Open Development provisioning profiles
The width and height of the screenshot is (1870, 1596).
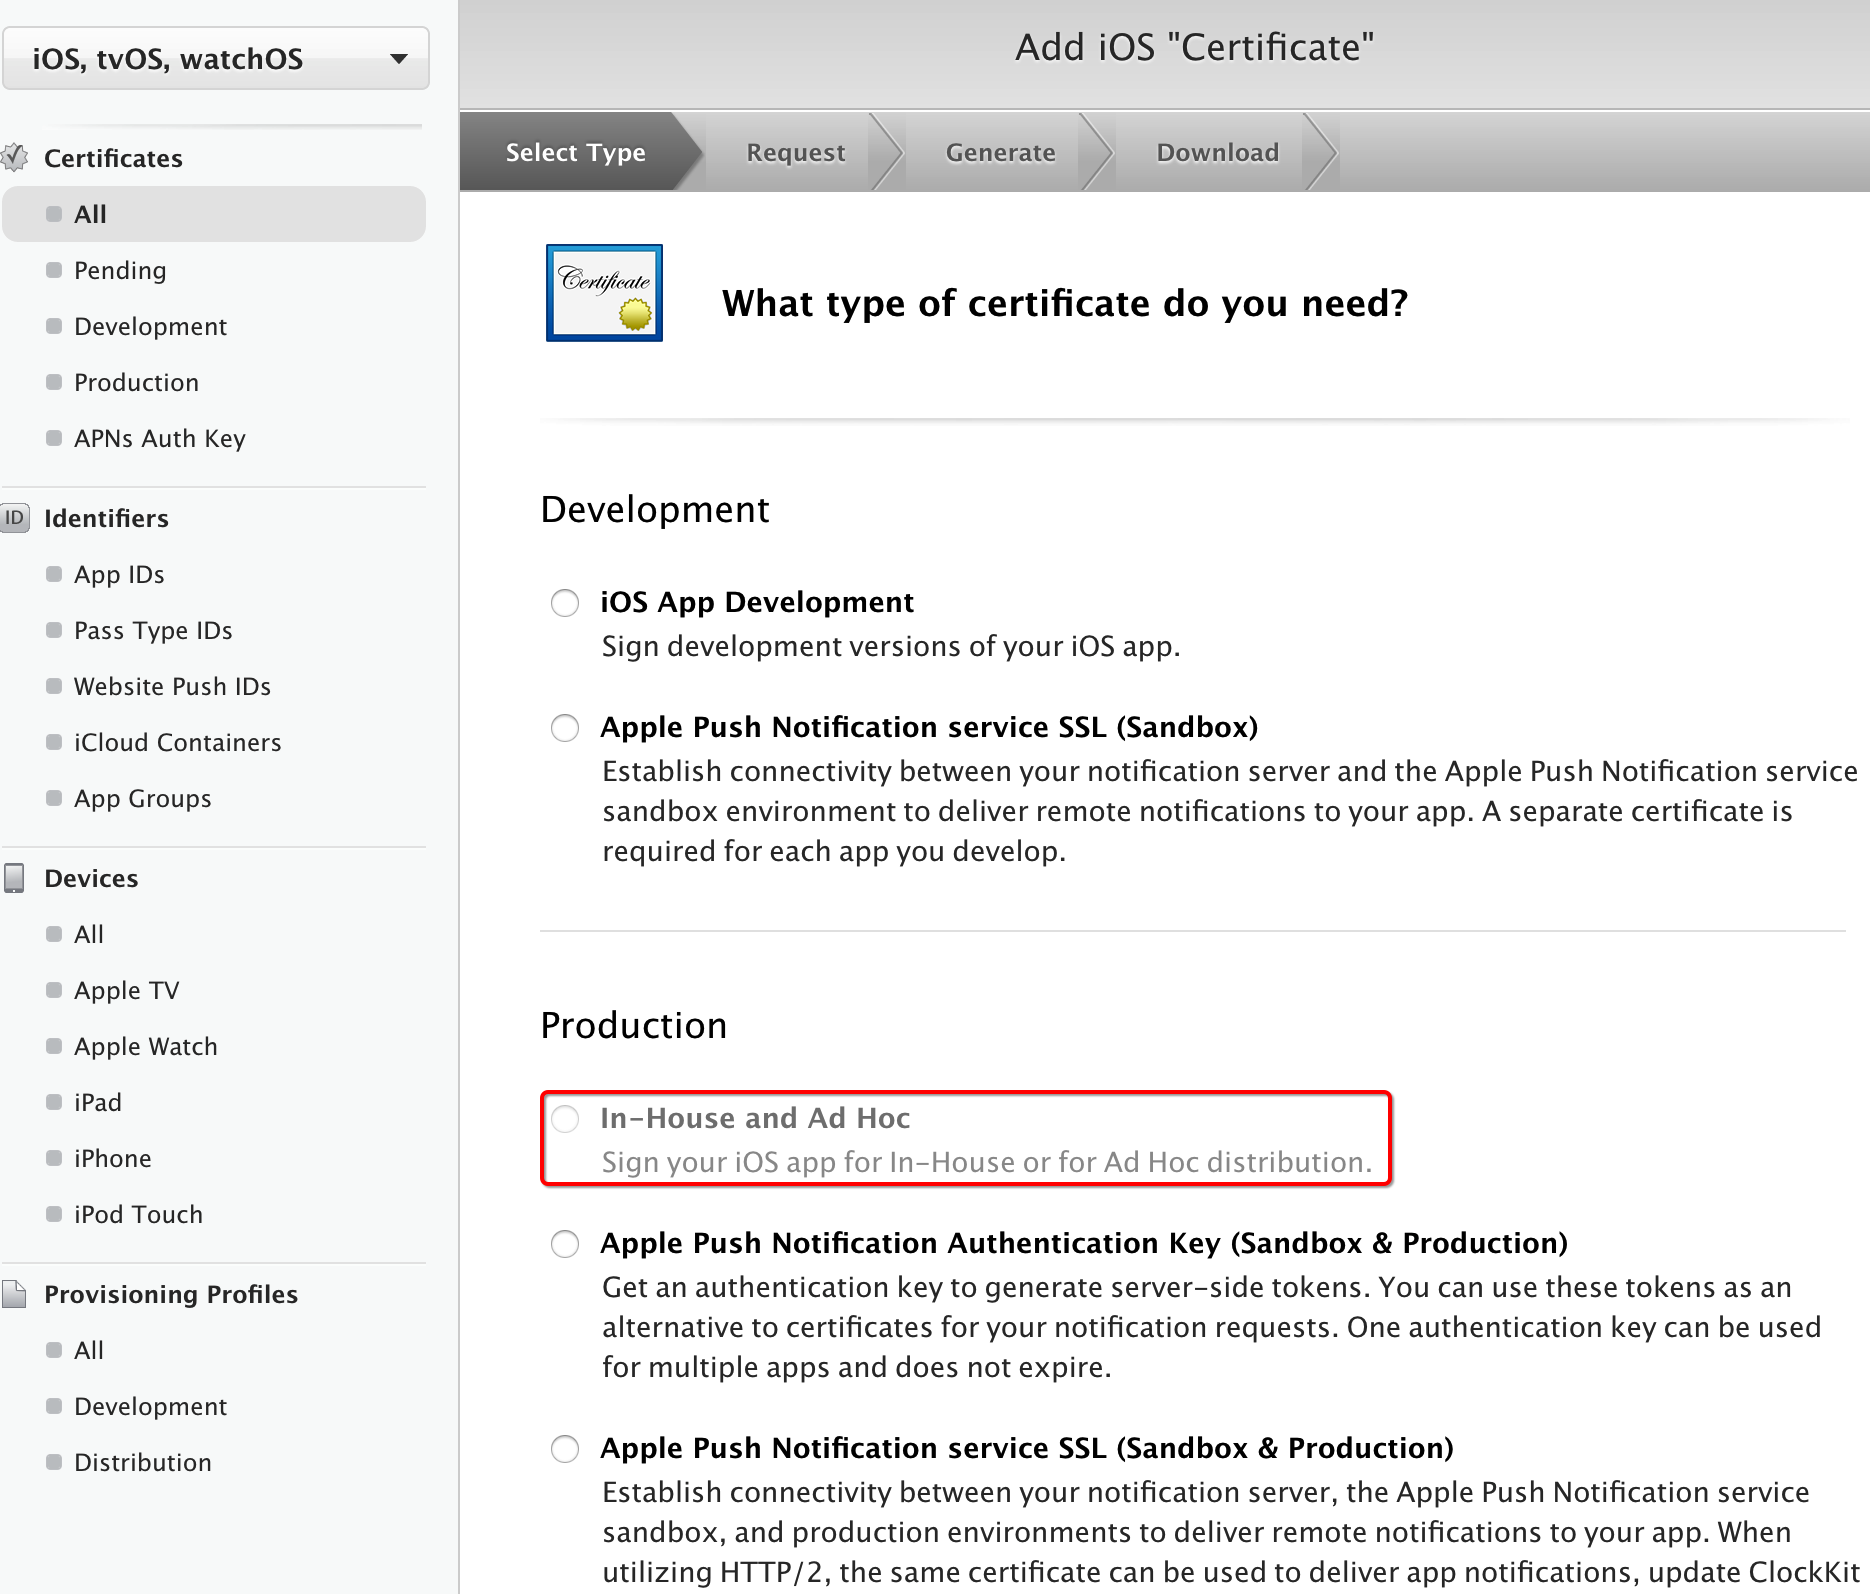tap(150, 1406)
